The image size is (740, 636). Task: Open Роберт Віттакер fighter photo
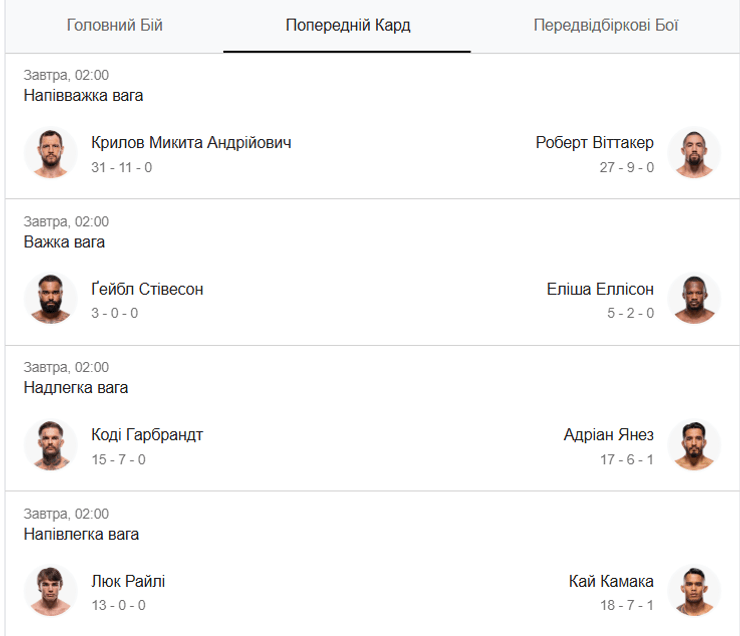694,153
